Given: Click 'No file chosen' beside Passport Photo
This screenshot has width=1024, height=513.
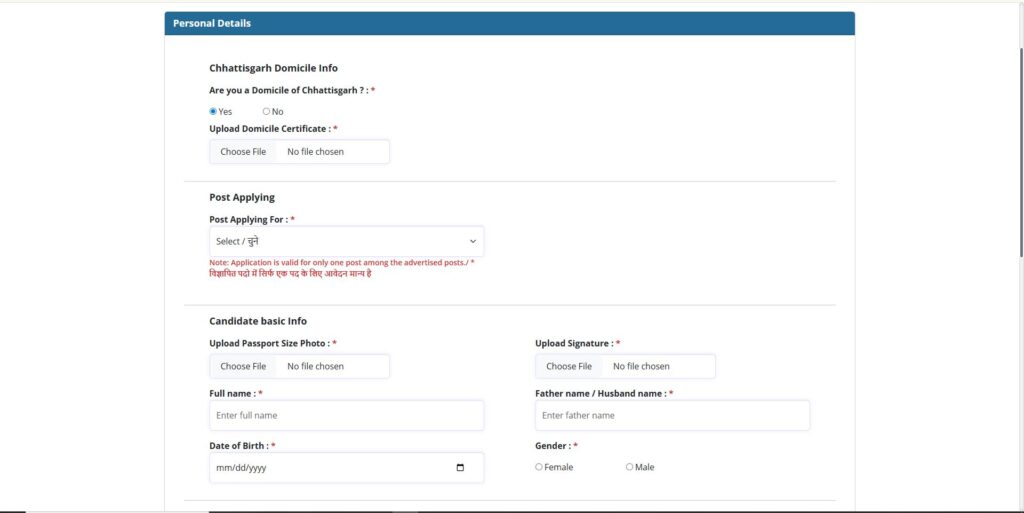Looking at the screenshot, I should pos(315,366).
